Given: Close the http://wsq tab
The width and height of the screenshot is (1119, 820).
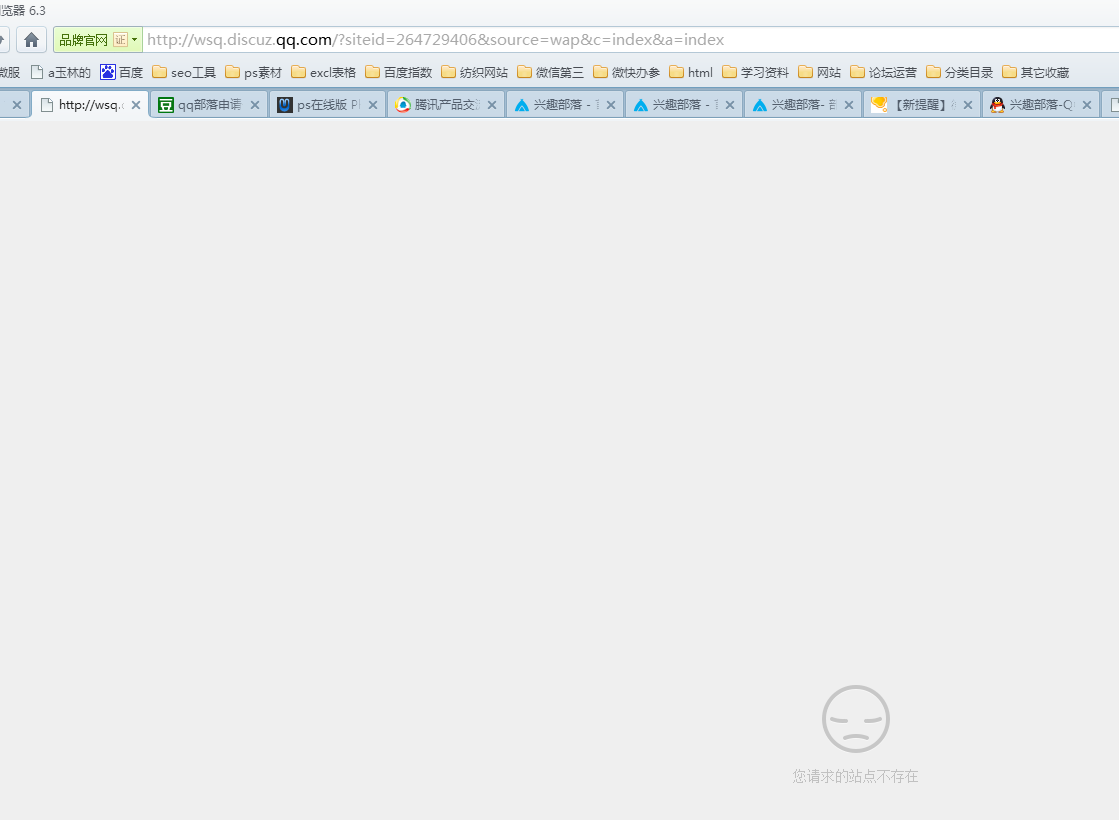Looking at the screenshot, I should tap(136, 105).
